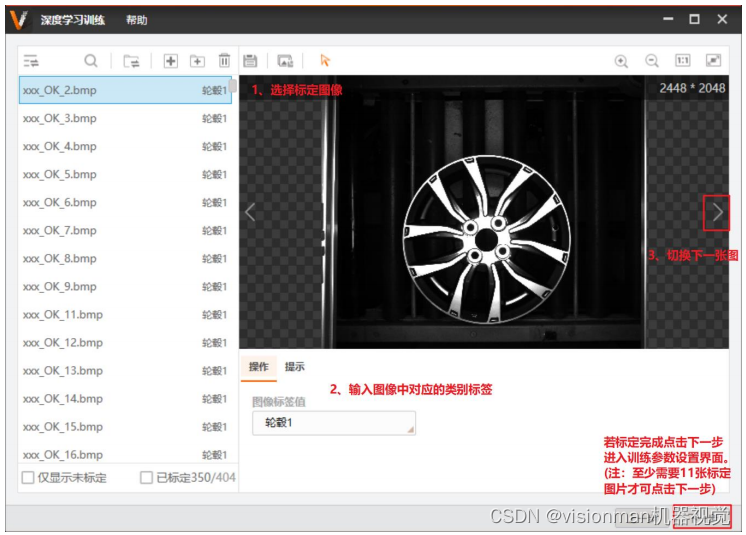Screen dimensions: 746x535
Task: Click the file list scrollbar thumb
Action: pos(233,86)
